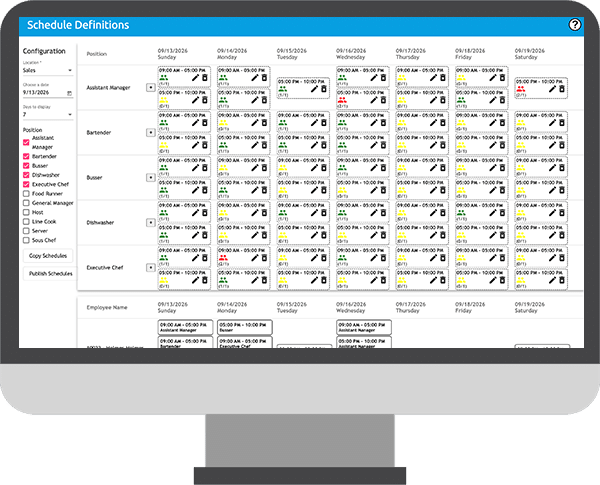
Task: Click the Publish Schedules button
Action: click(51, 273)
